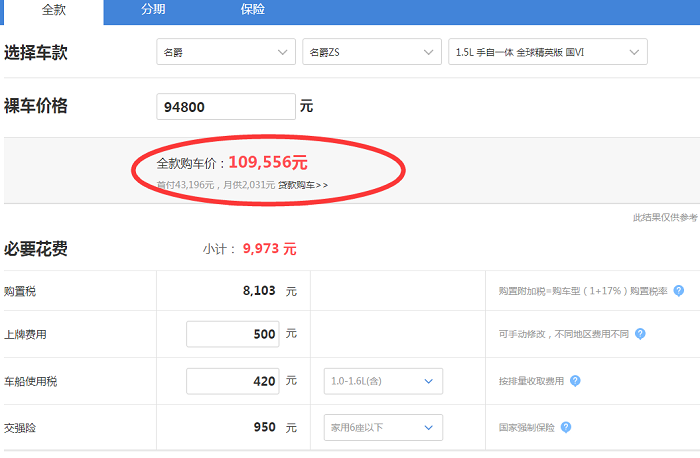700x458 pixels.
Task: Click the 交强险 row label
Action: tap(20, 428)
